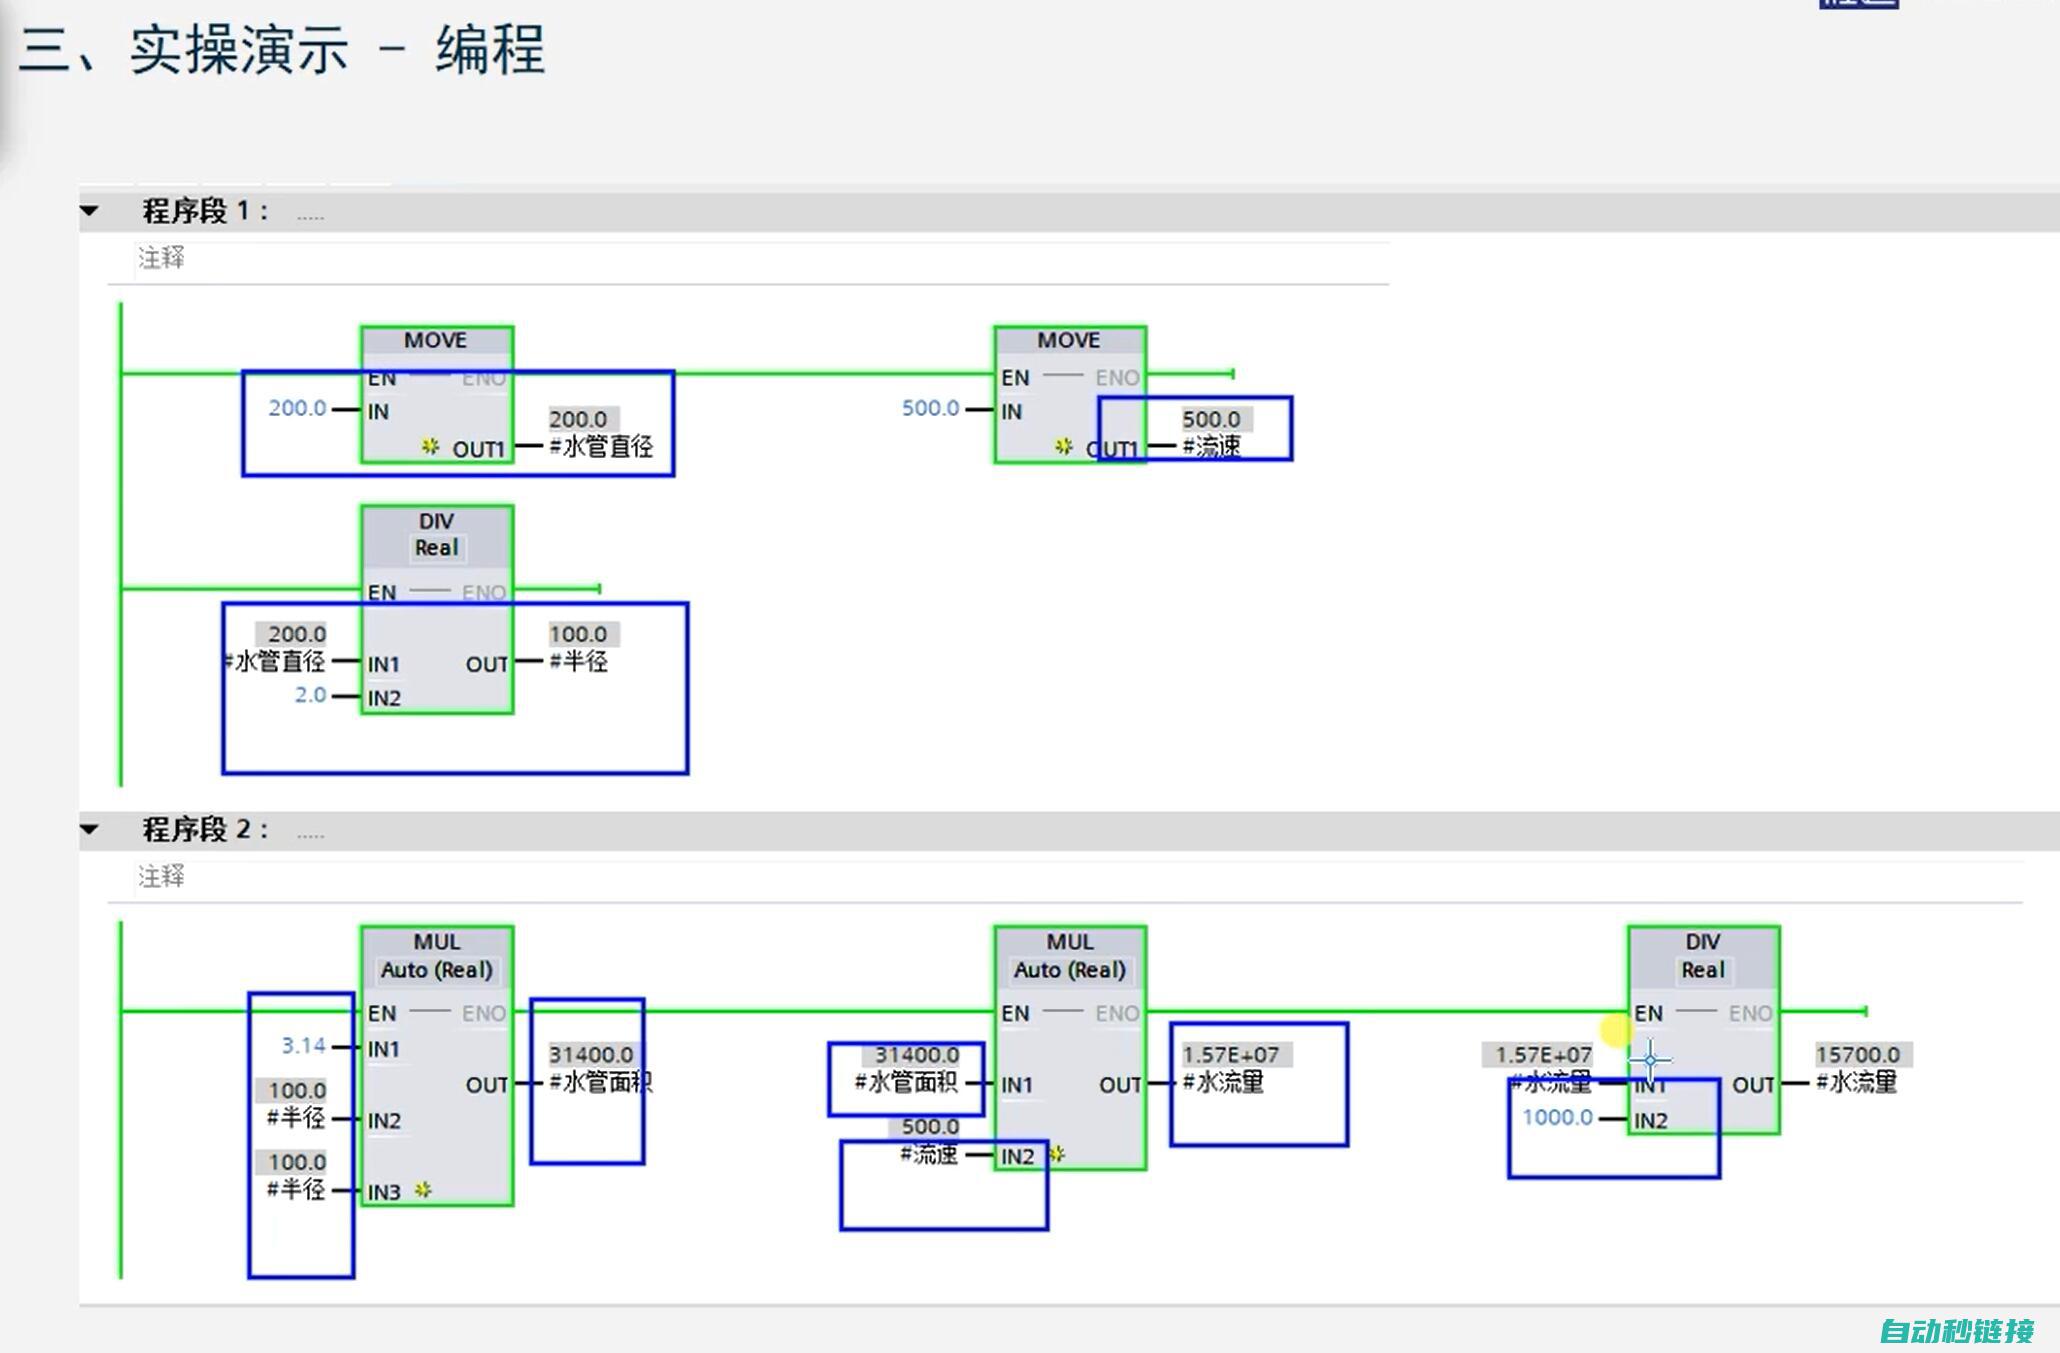
Task: Click the ..... title placeholder after 程序段 1
Action: pos(310,215)
